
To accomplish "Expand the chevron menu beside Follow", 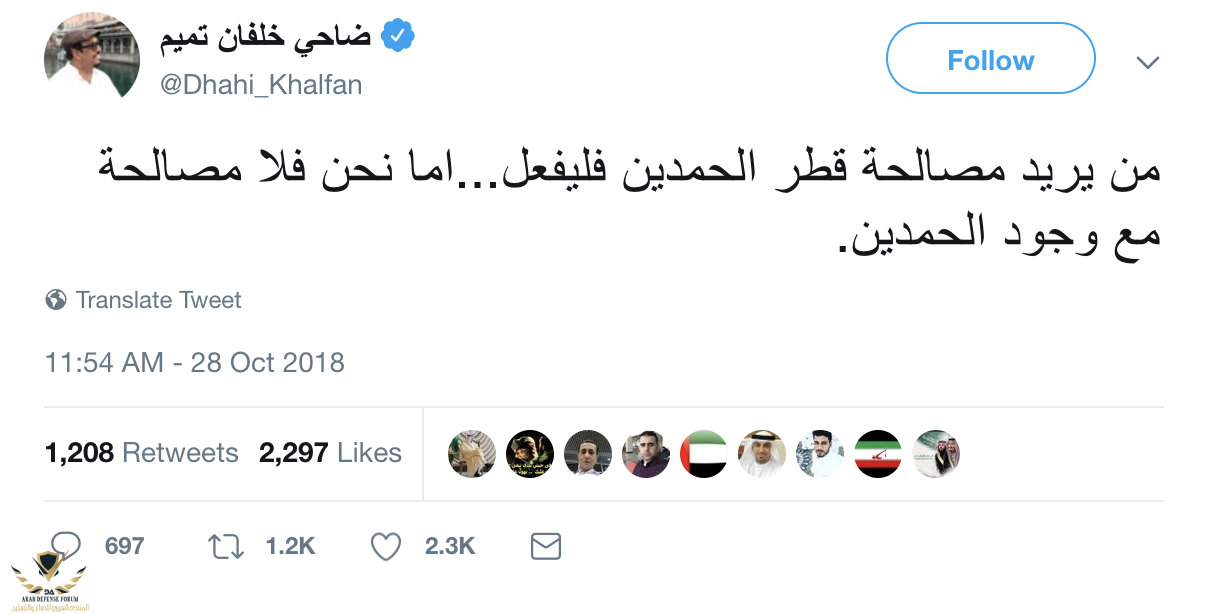I will (1148, 62).
